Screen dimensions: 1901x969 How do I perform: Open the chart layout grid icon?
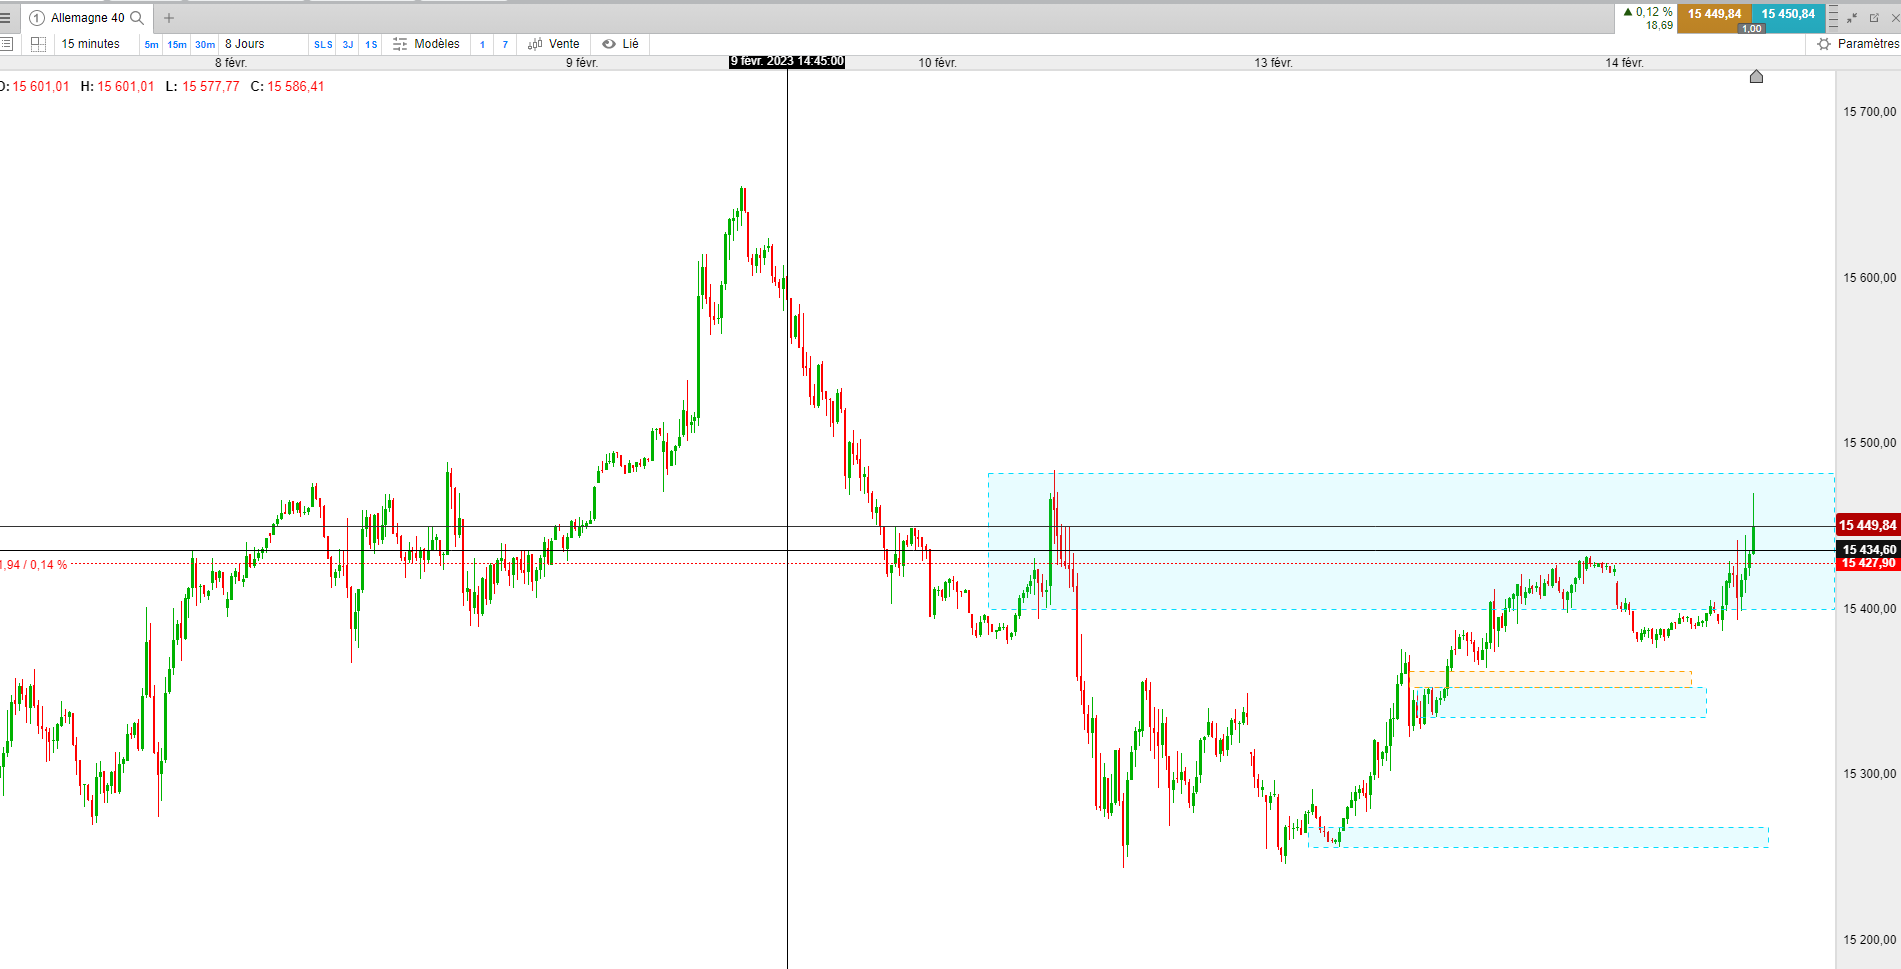tap(38, 44)
